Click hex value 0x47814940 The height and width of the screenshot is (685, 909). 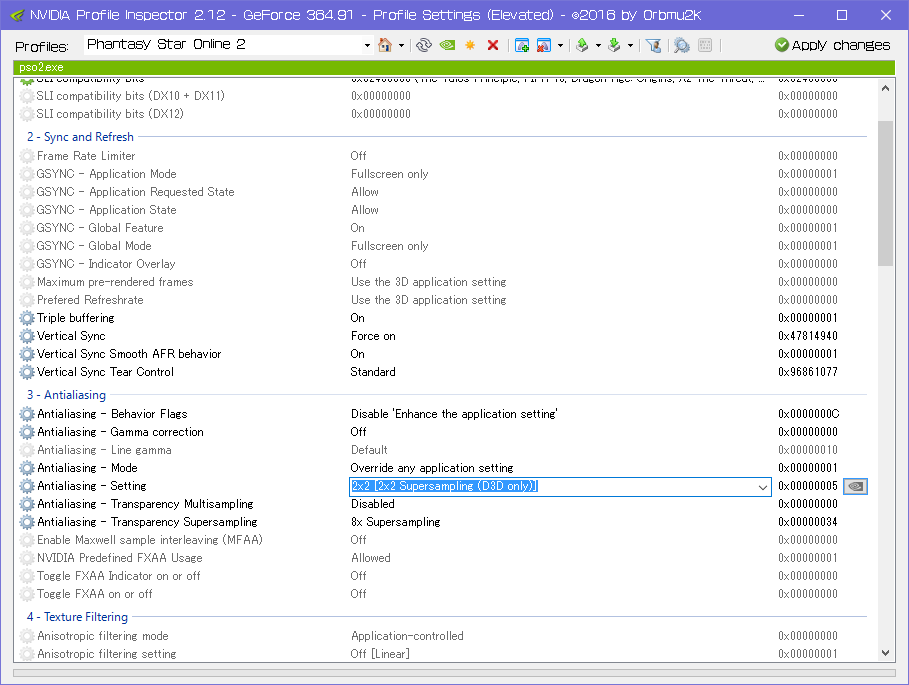tap(808, 336)
